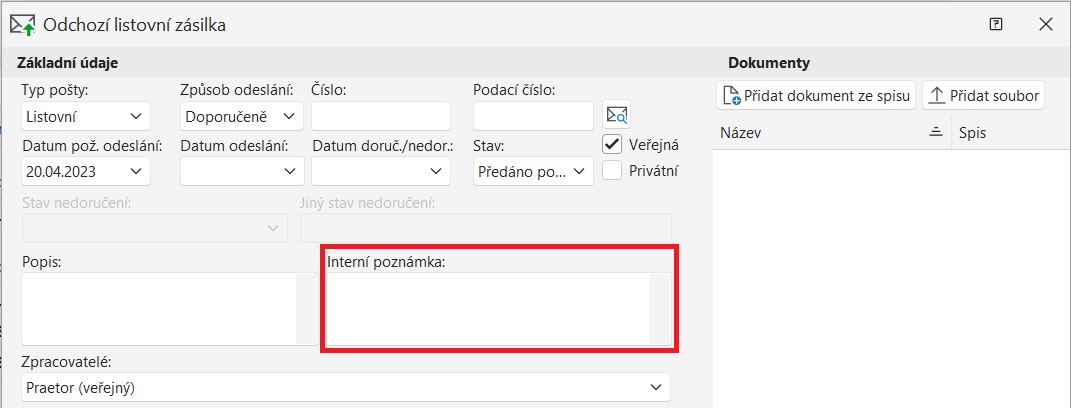The width and height of the screenshot is (1071, 408).
Task: Click the sort icon in the Název column header
Action: tap(936, 132)
